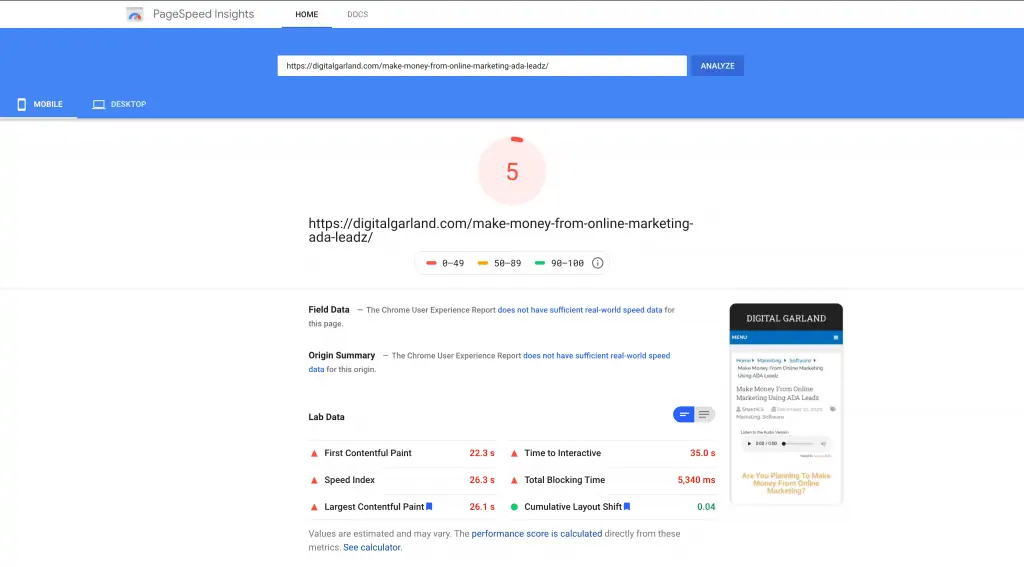Click the mobile phone icon
This screenshot has width=1024, height=567.
point(22,105)
